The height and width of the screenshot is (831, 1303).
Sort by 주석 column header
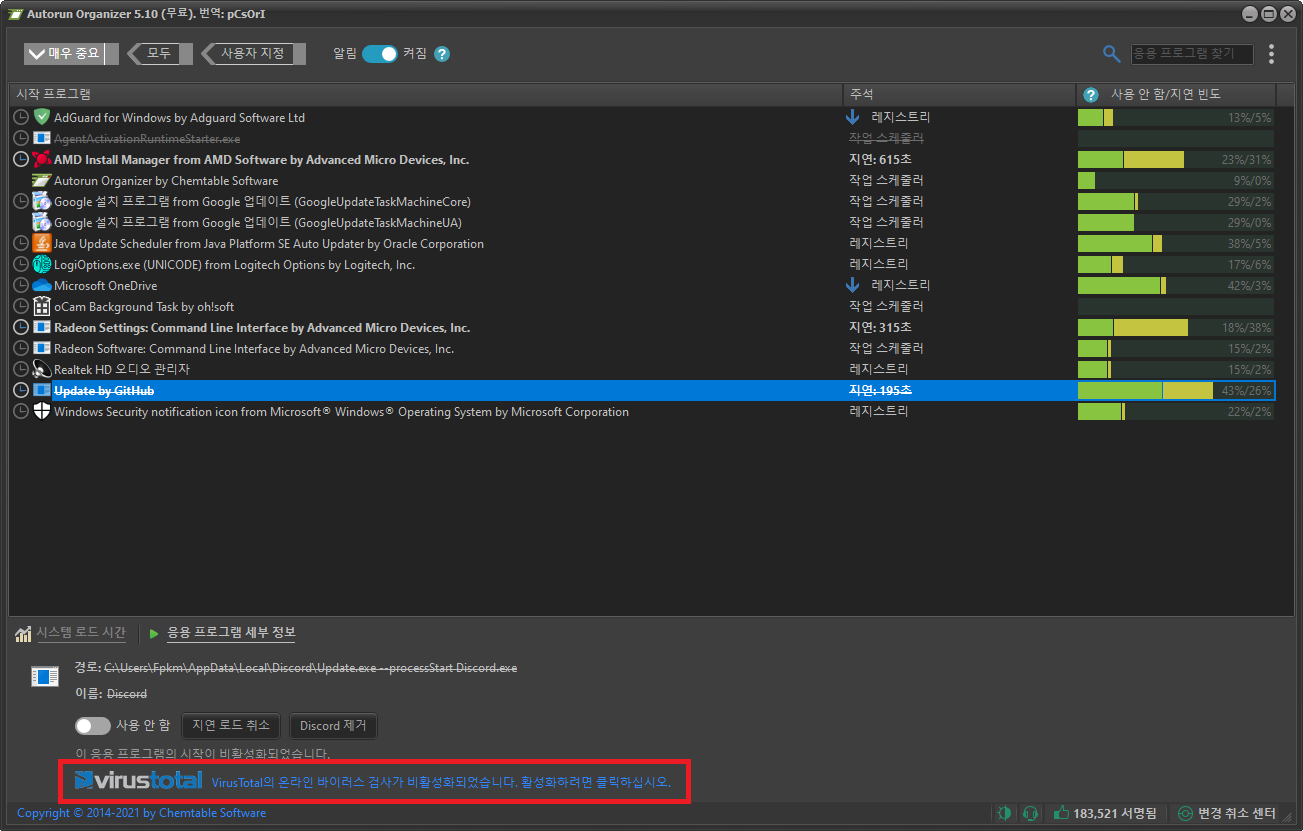pos(959,94)
